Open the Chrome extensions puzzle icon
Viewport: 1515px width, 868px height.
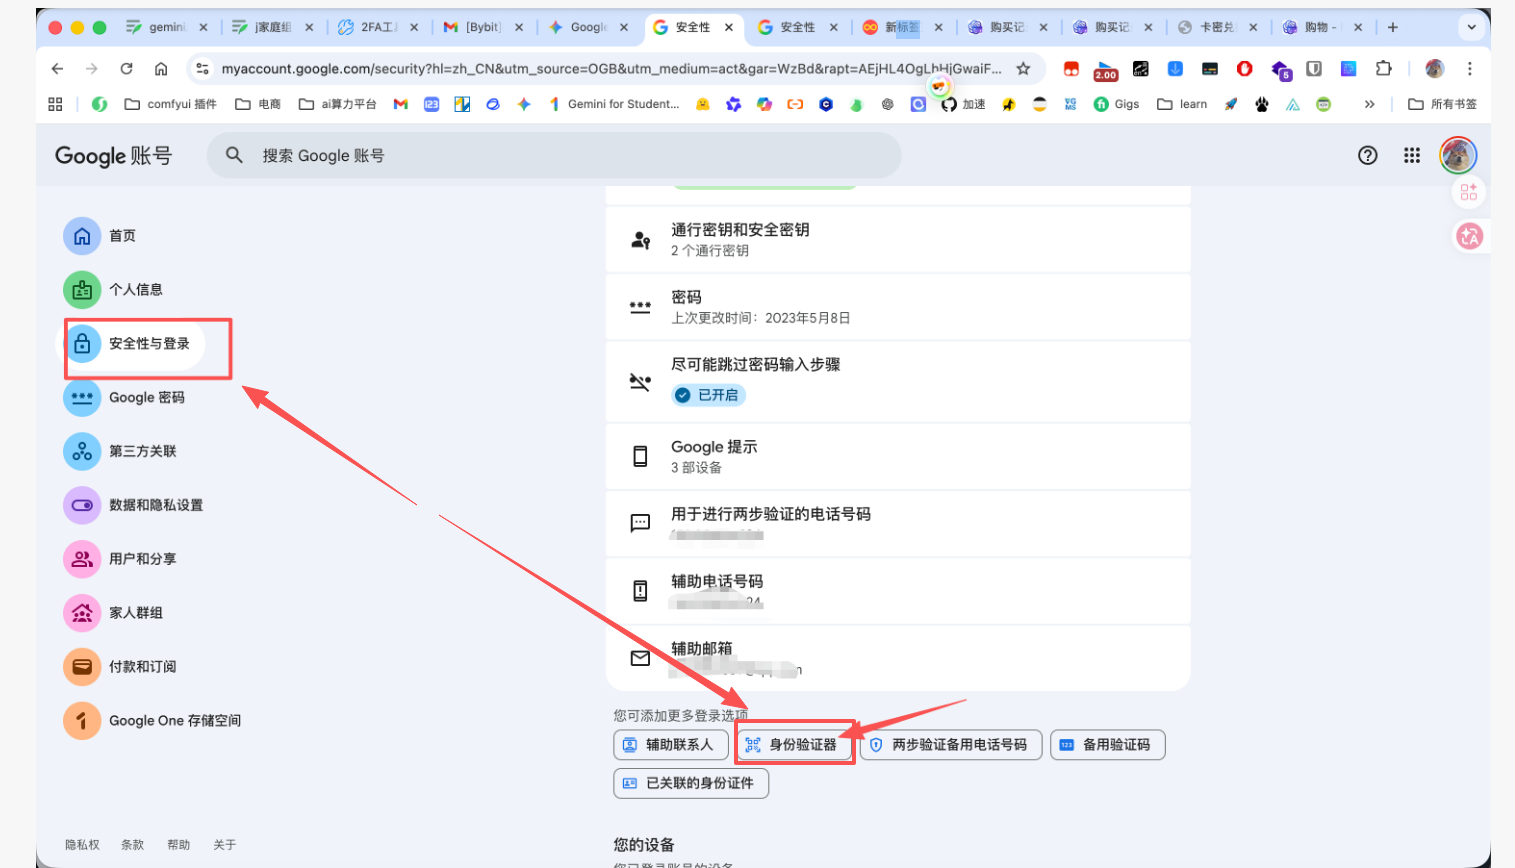[x=1384, y=69]
